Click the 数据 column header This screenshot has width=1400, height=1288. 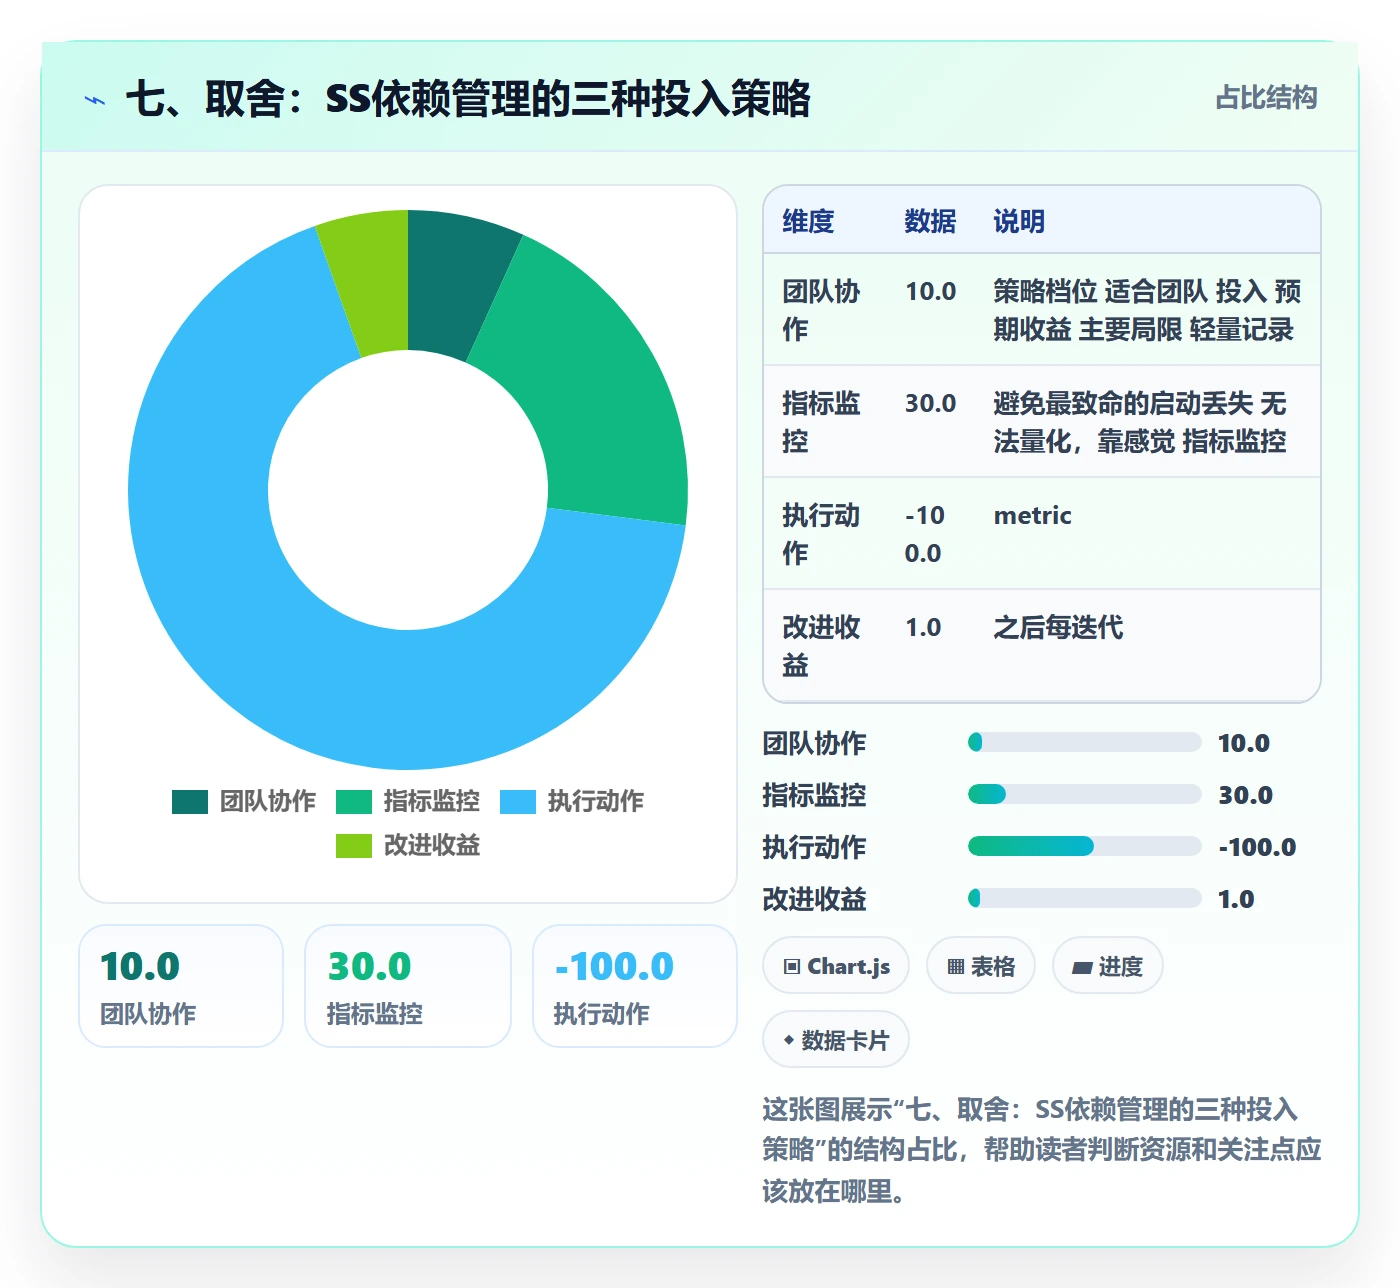tap(930, 221)
